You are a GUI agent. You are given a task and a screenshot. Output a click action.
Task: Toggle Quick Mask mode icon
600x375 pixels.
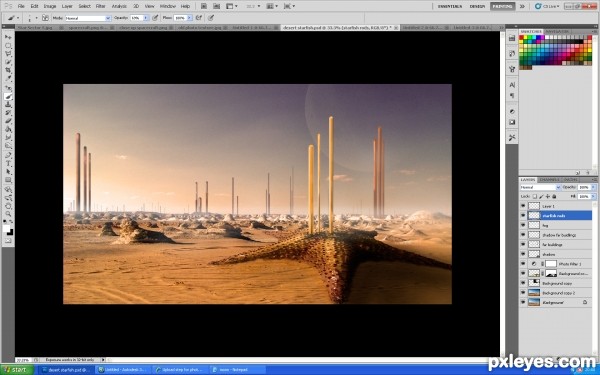click(x=8, y=241)
